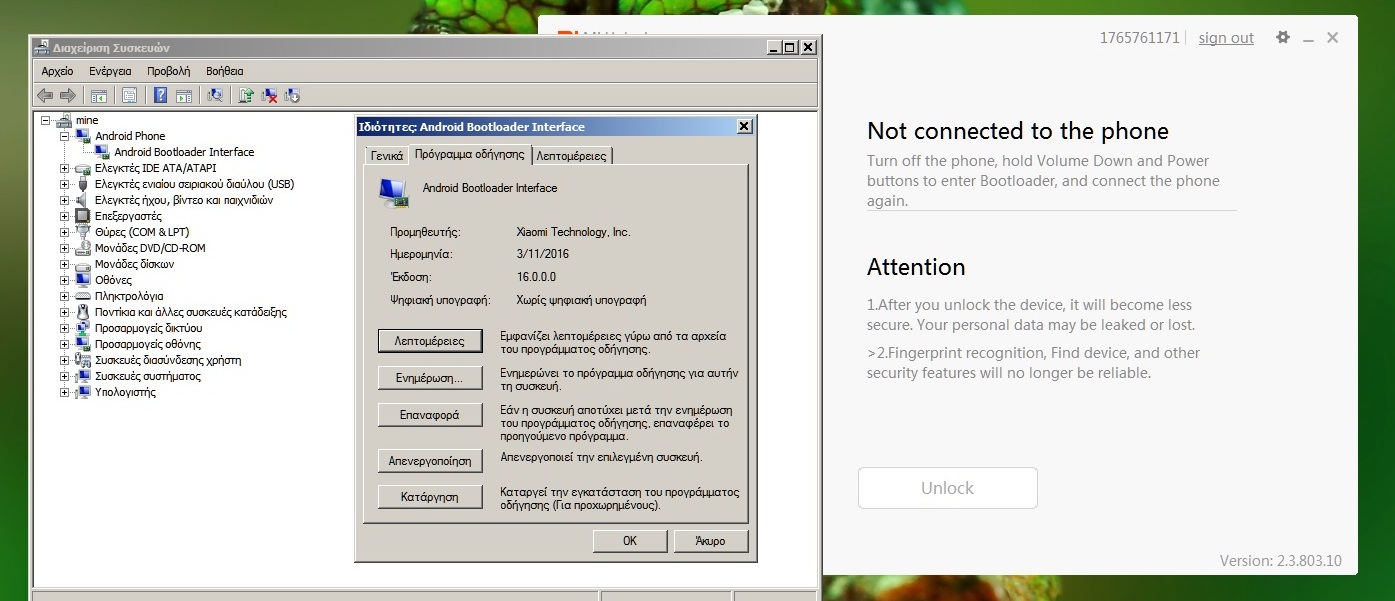Click the Κατάργηση uninstall driver button
The height and width of the screenshot is (601, 1395).
coord(430,497)
